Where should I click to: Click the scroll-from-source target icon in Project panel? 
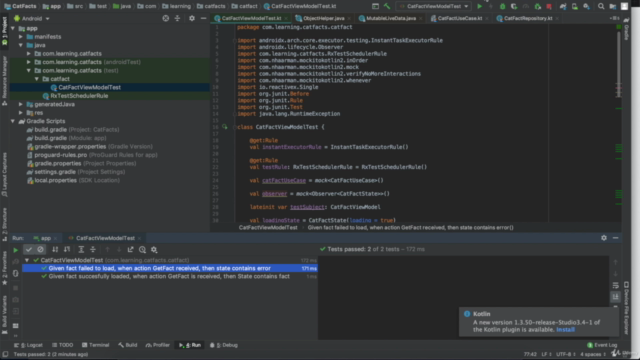[x=165, y=18]
